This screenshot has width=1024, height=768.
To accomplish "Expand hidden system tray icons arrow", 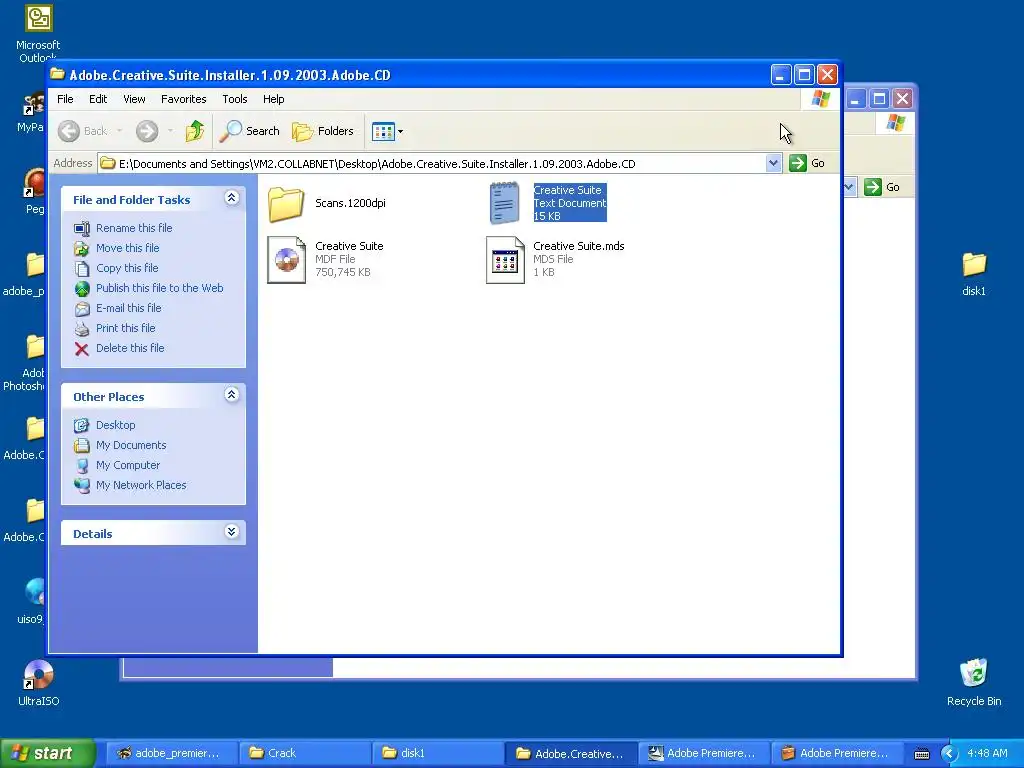I will tap(949, 754).
